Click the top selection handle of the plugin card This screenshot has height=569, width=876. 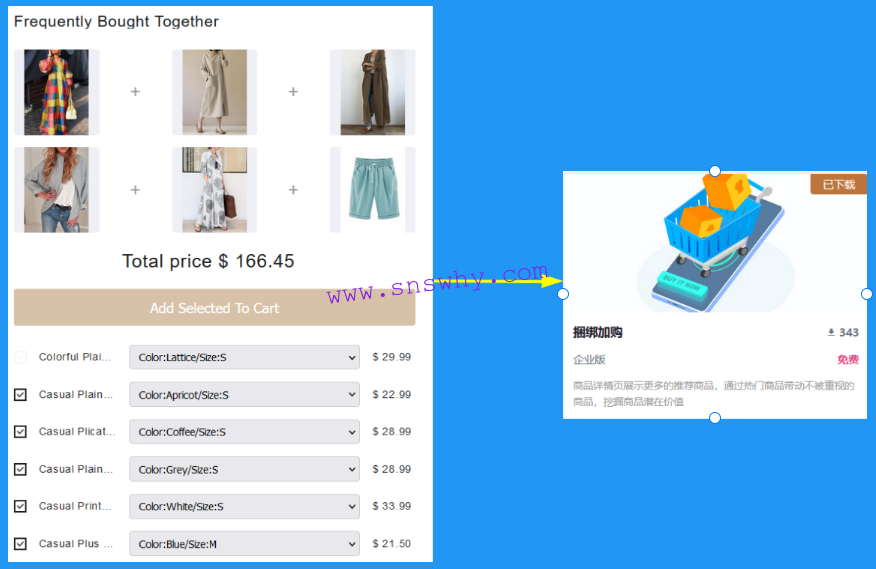pyautogui.click(x=715, y=171)
